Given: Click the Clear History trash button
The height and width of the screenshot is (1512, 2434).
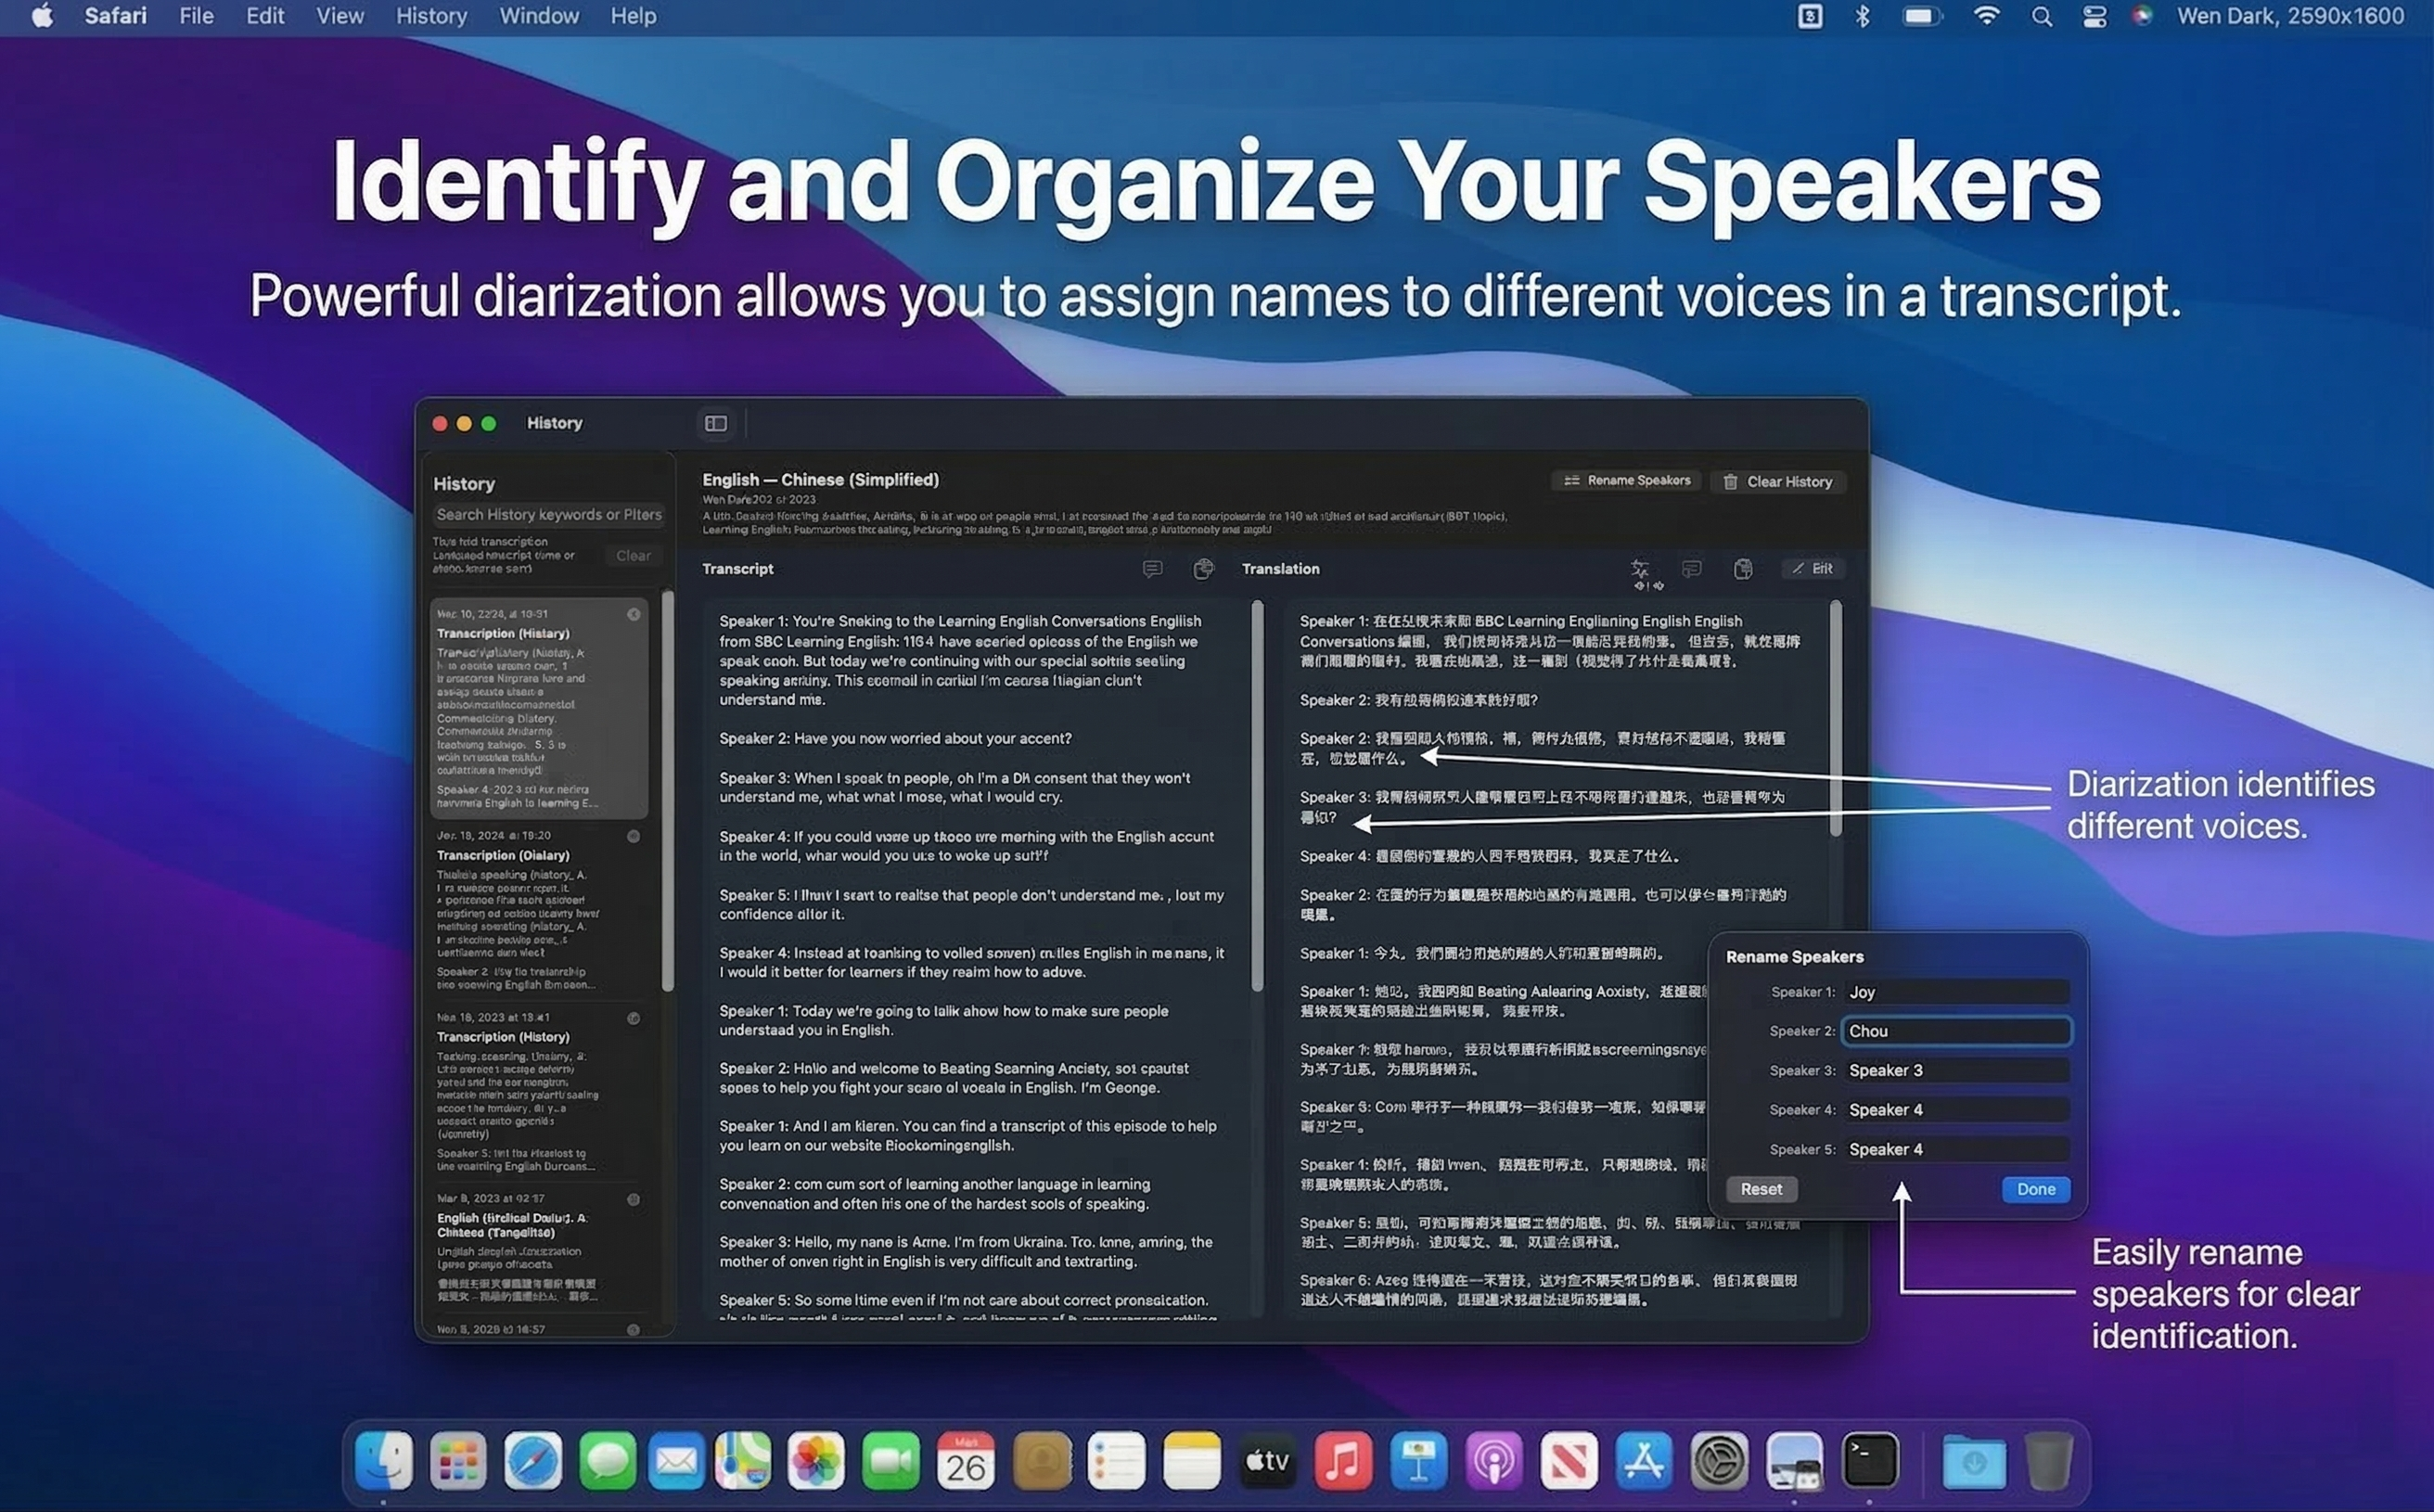Looking at the screenshot, I should pos(1778,482).
